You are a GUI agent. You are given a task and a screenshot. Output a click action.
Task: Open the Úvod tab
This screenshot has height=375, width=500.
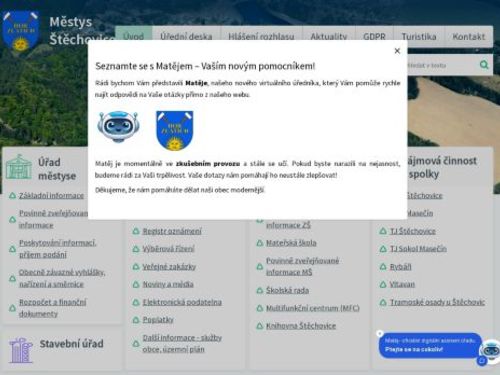(134, 36)
